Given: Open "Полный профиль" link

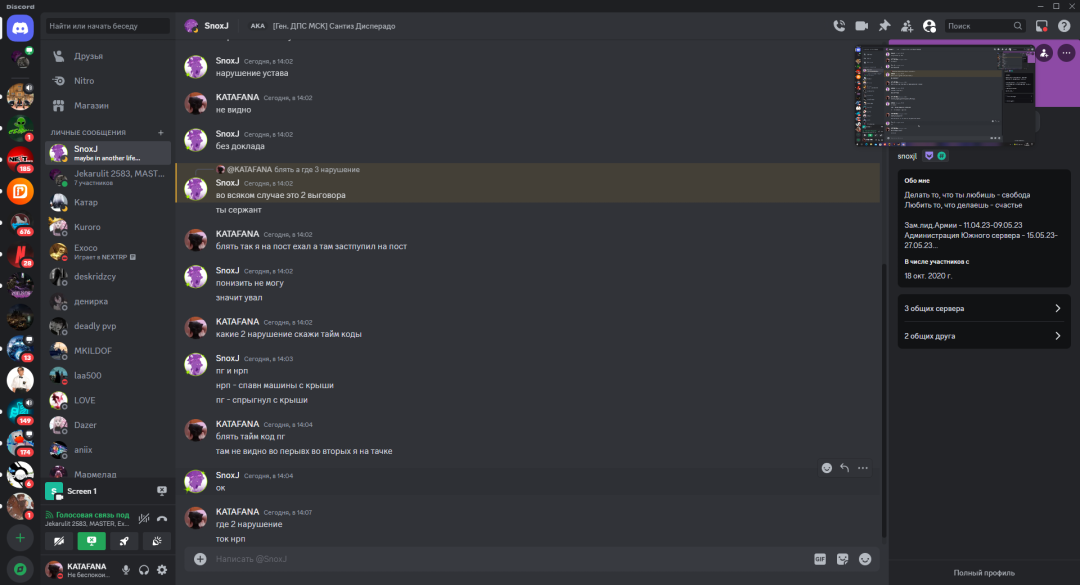Looking at the screenshot, I should [984, 573].
